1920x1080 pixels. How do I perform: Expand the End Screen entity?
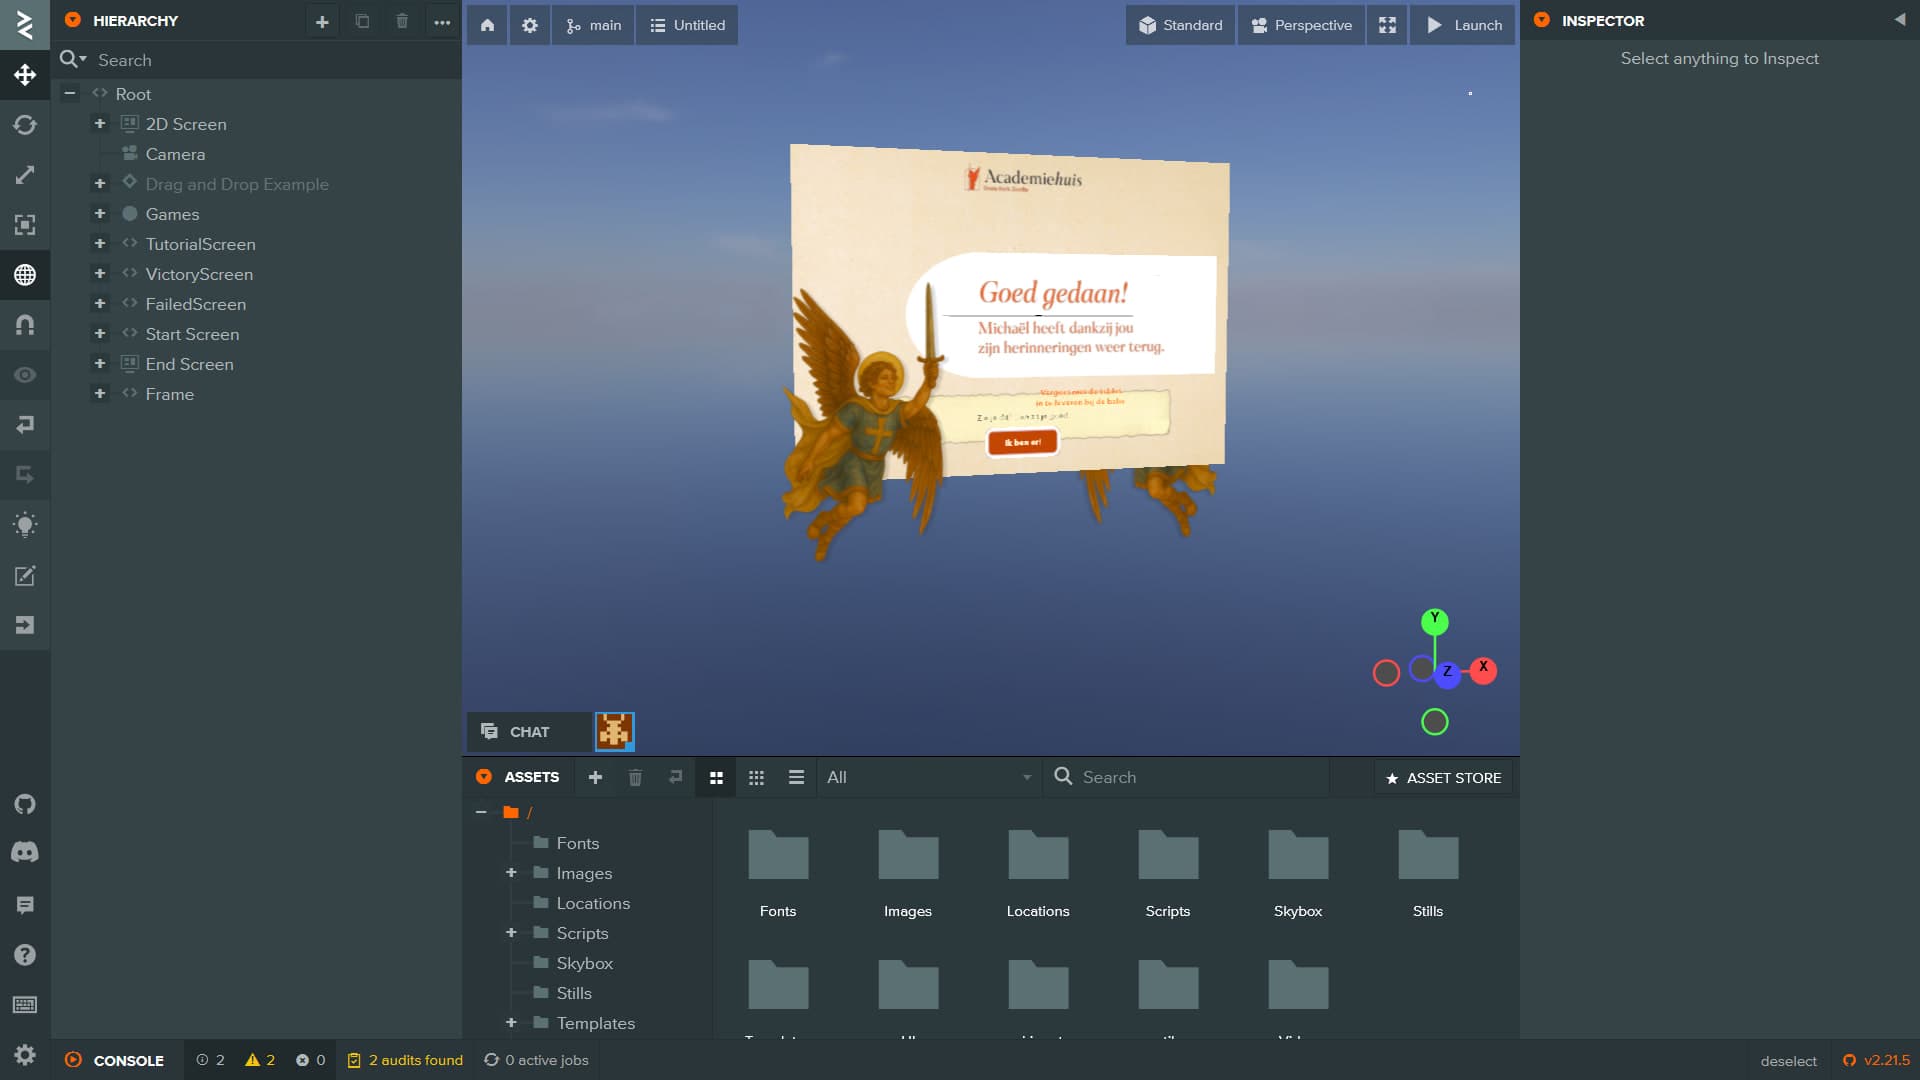pos(100,363)
